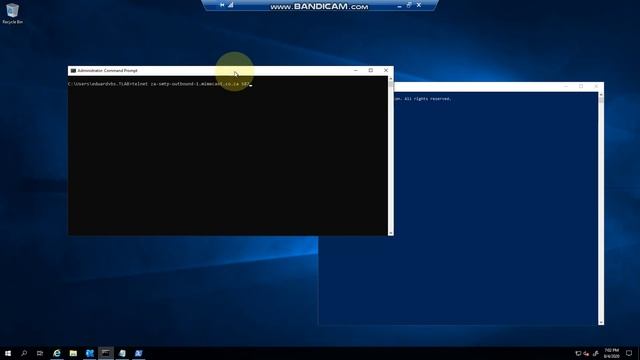Maximize the Administrator Command Prompt window
Image resolution: width=640 pixels, height=360 pixels.
[371, 71]
